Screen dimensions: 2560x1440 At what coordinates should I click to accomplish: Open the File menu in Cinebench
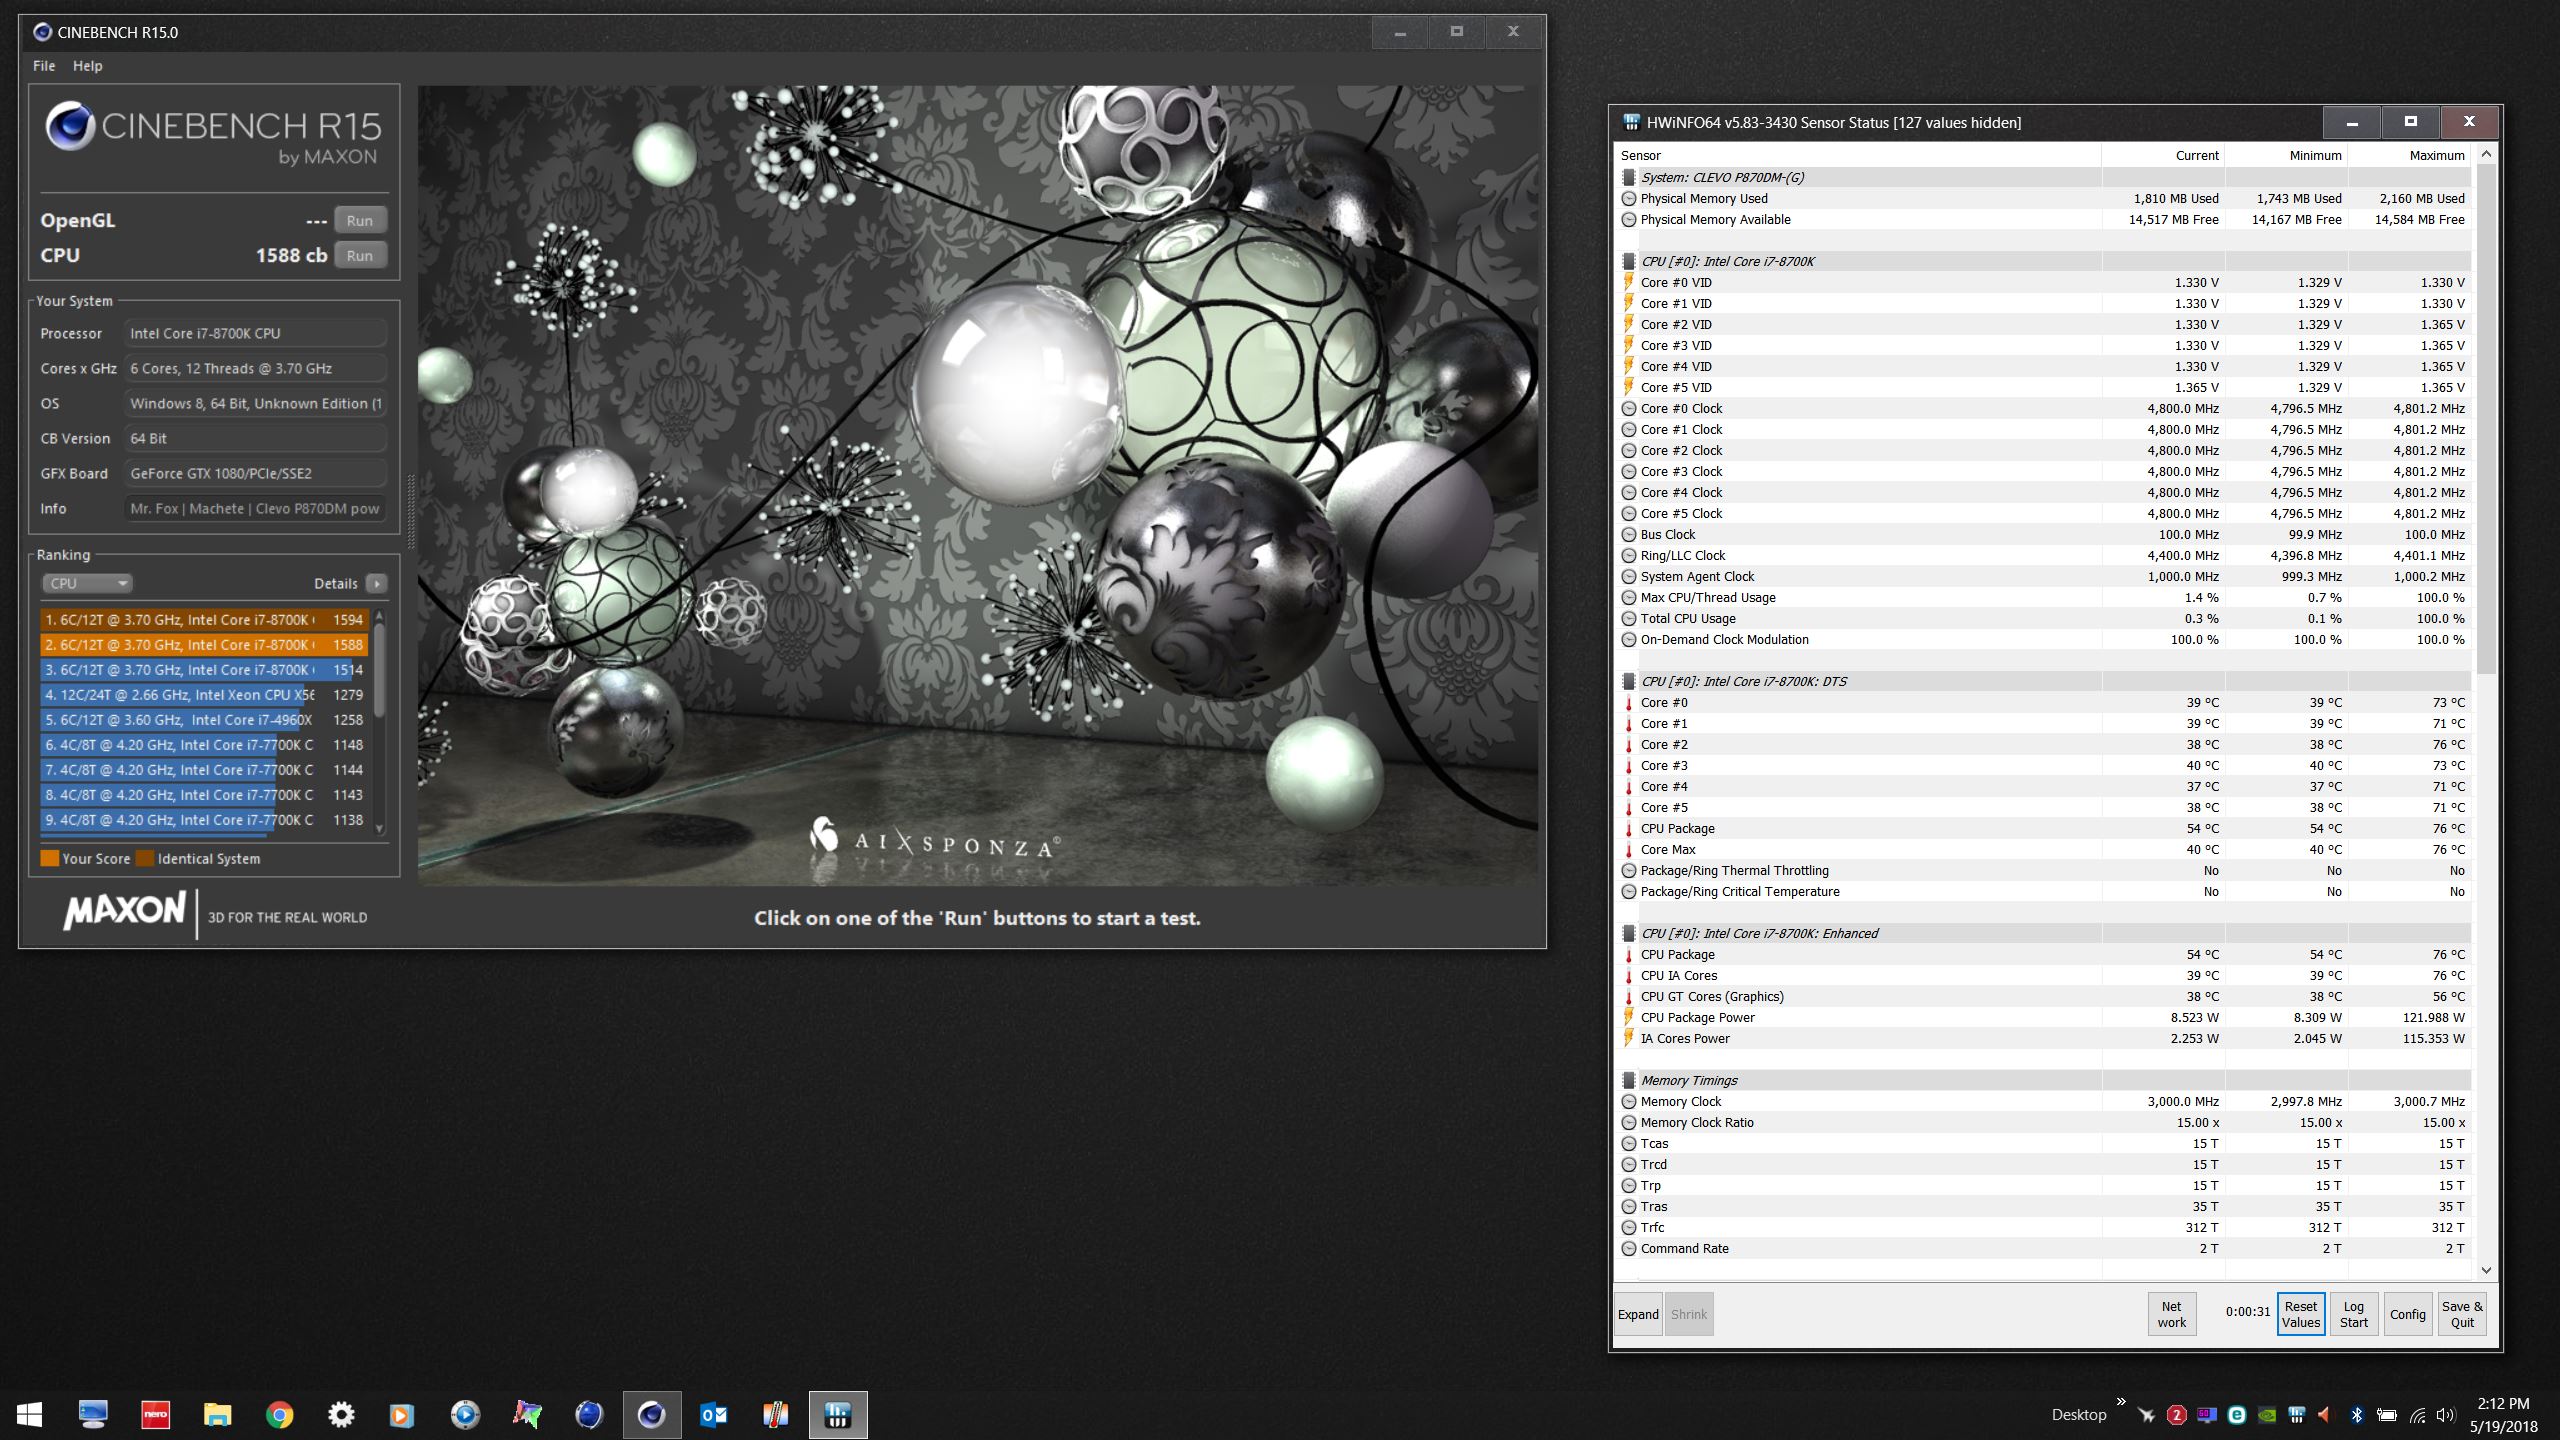click(x=44, y=66)
